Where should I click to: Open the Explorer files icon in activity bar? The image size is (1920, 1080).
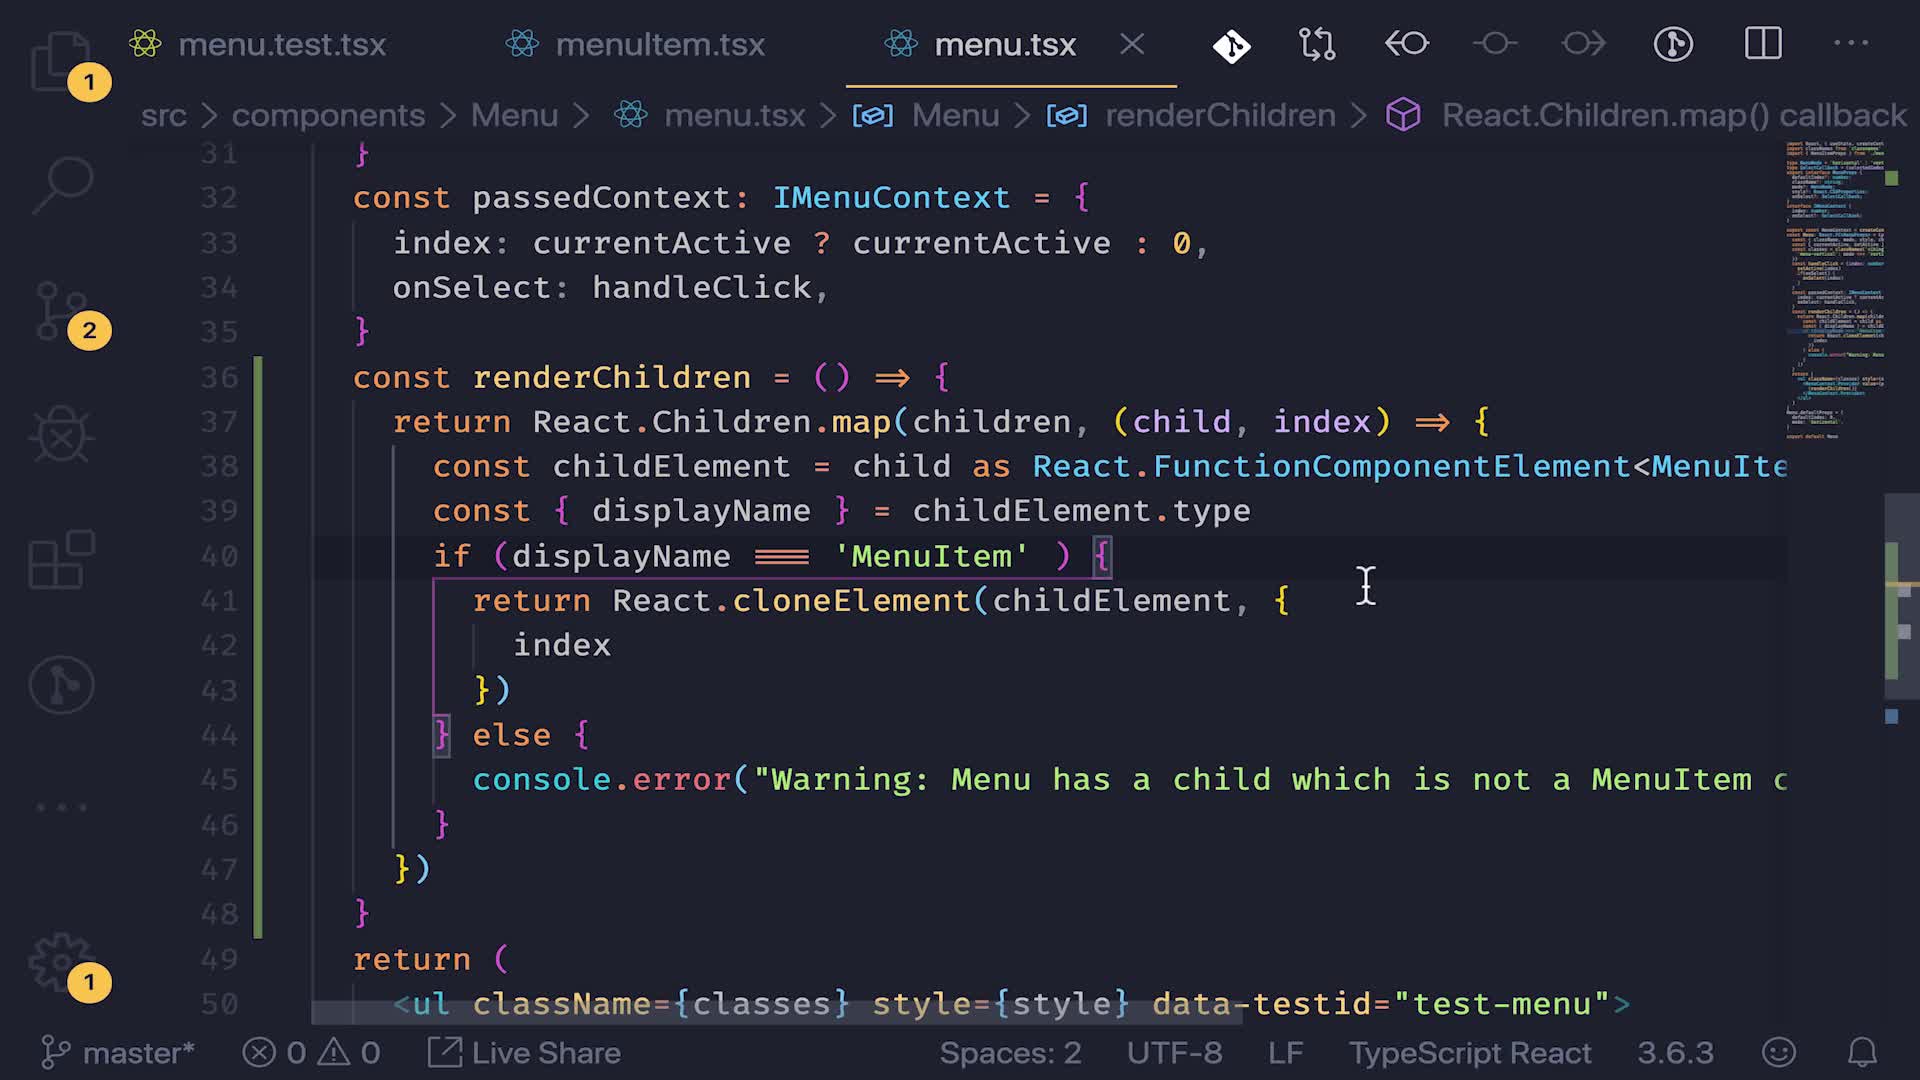[60, 62]
